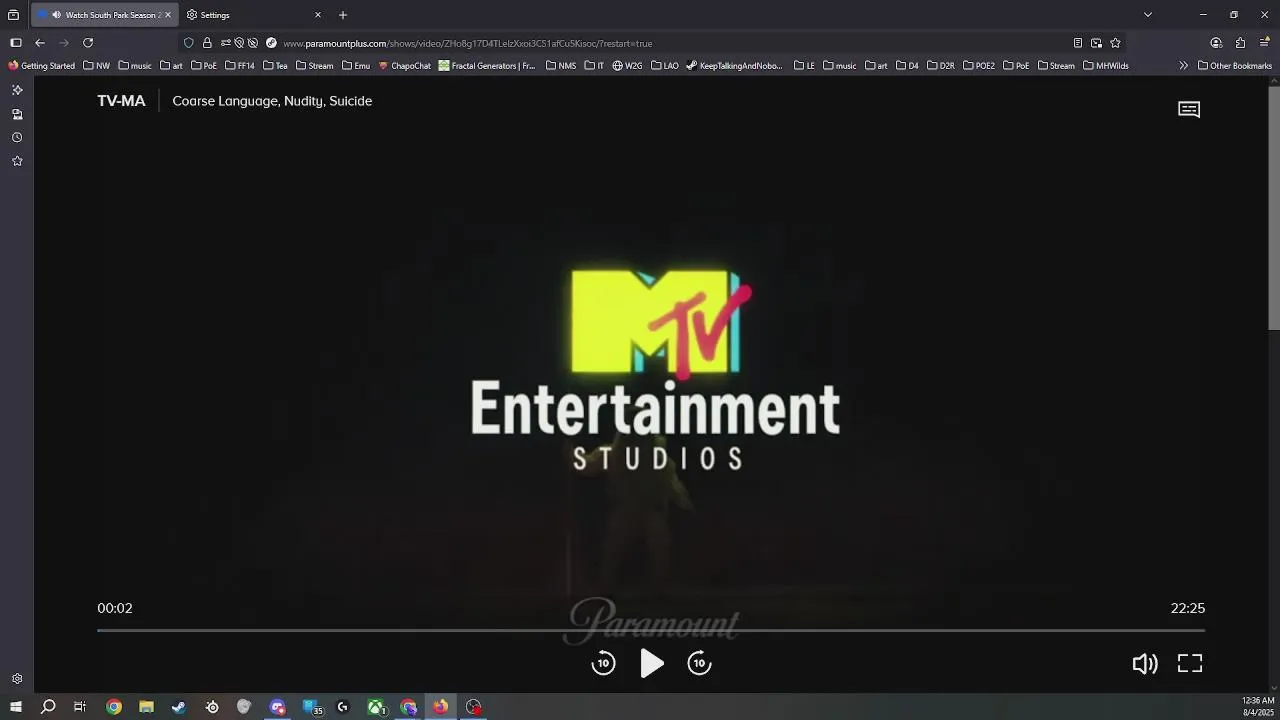Open the ChapoChat bookmark
The height and width of the screenshot is (720, 1280).
click(405, 66)
